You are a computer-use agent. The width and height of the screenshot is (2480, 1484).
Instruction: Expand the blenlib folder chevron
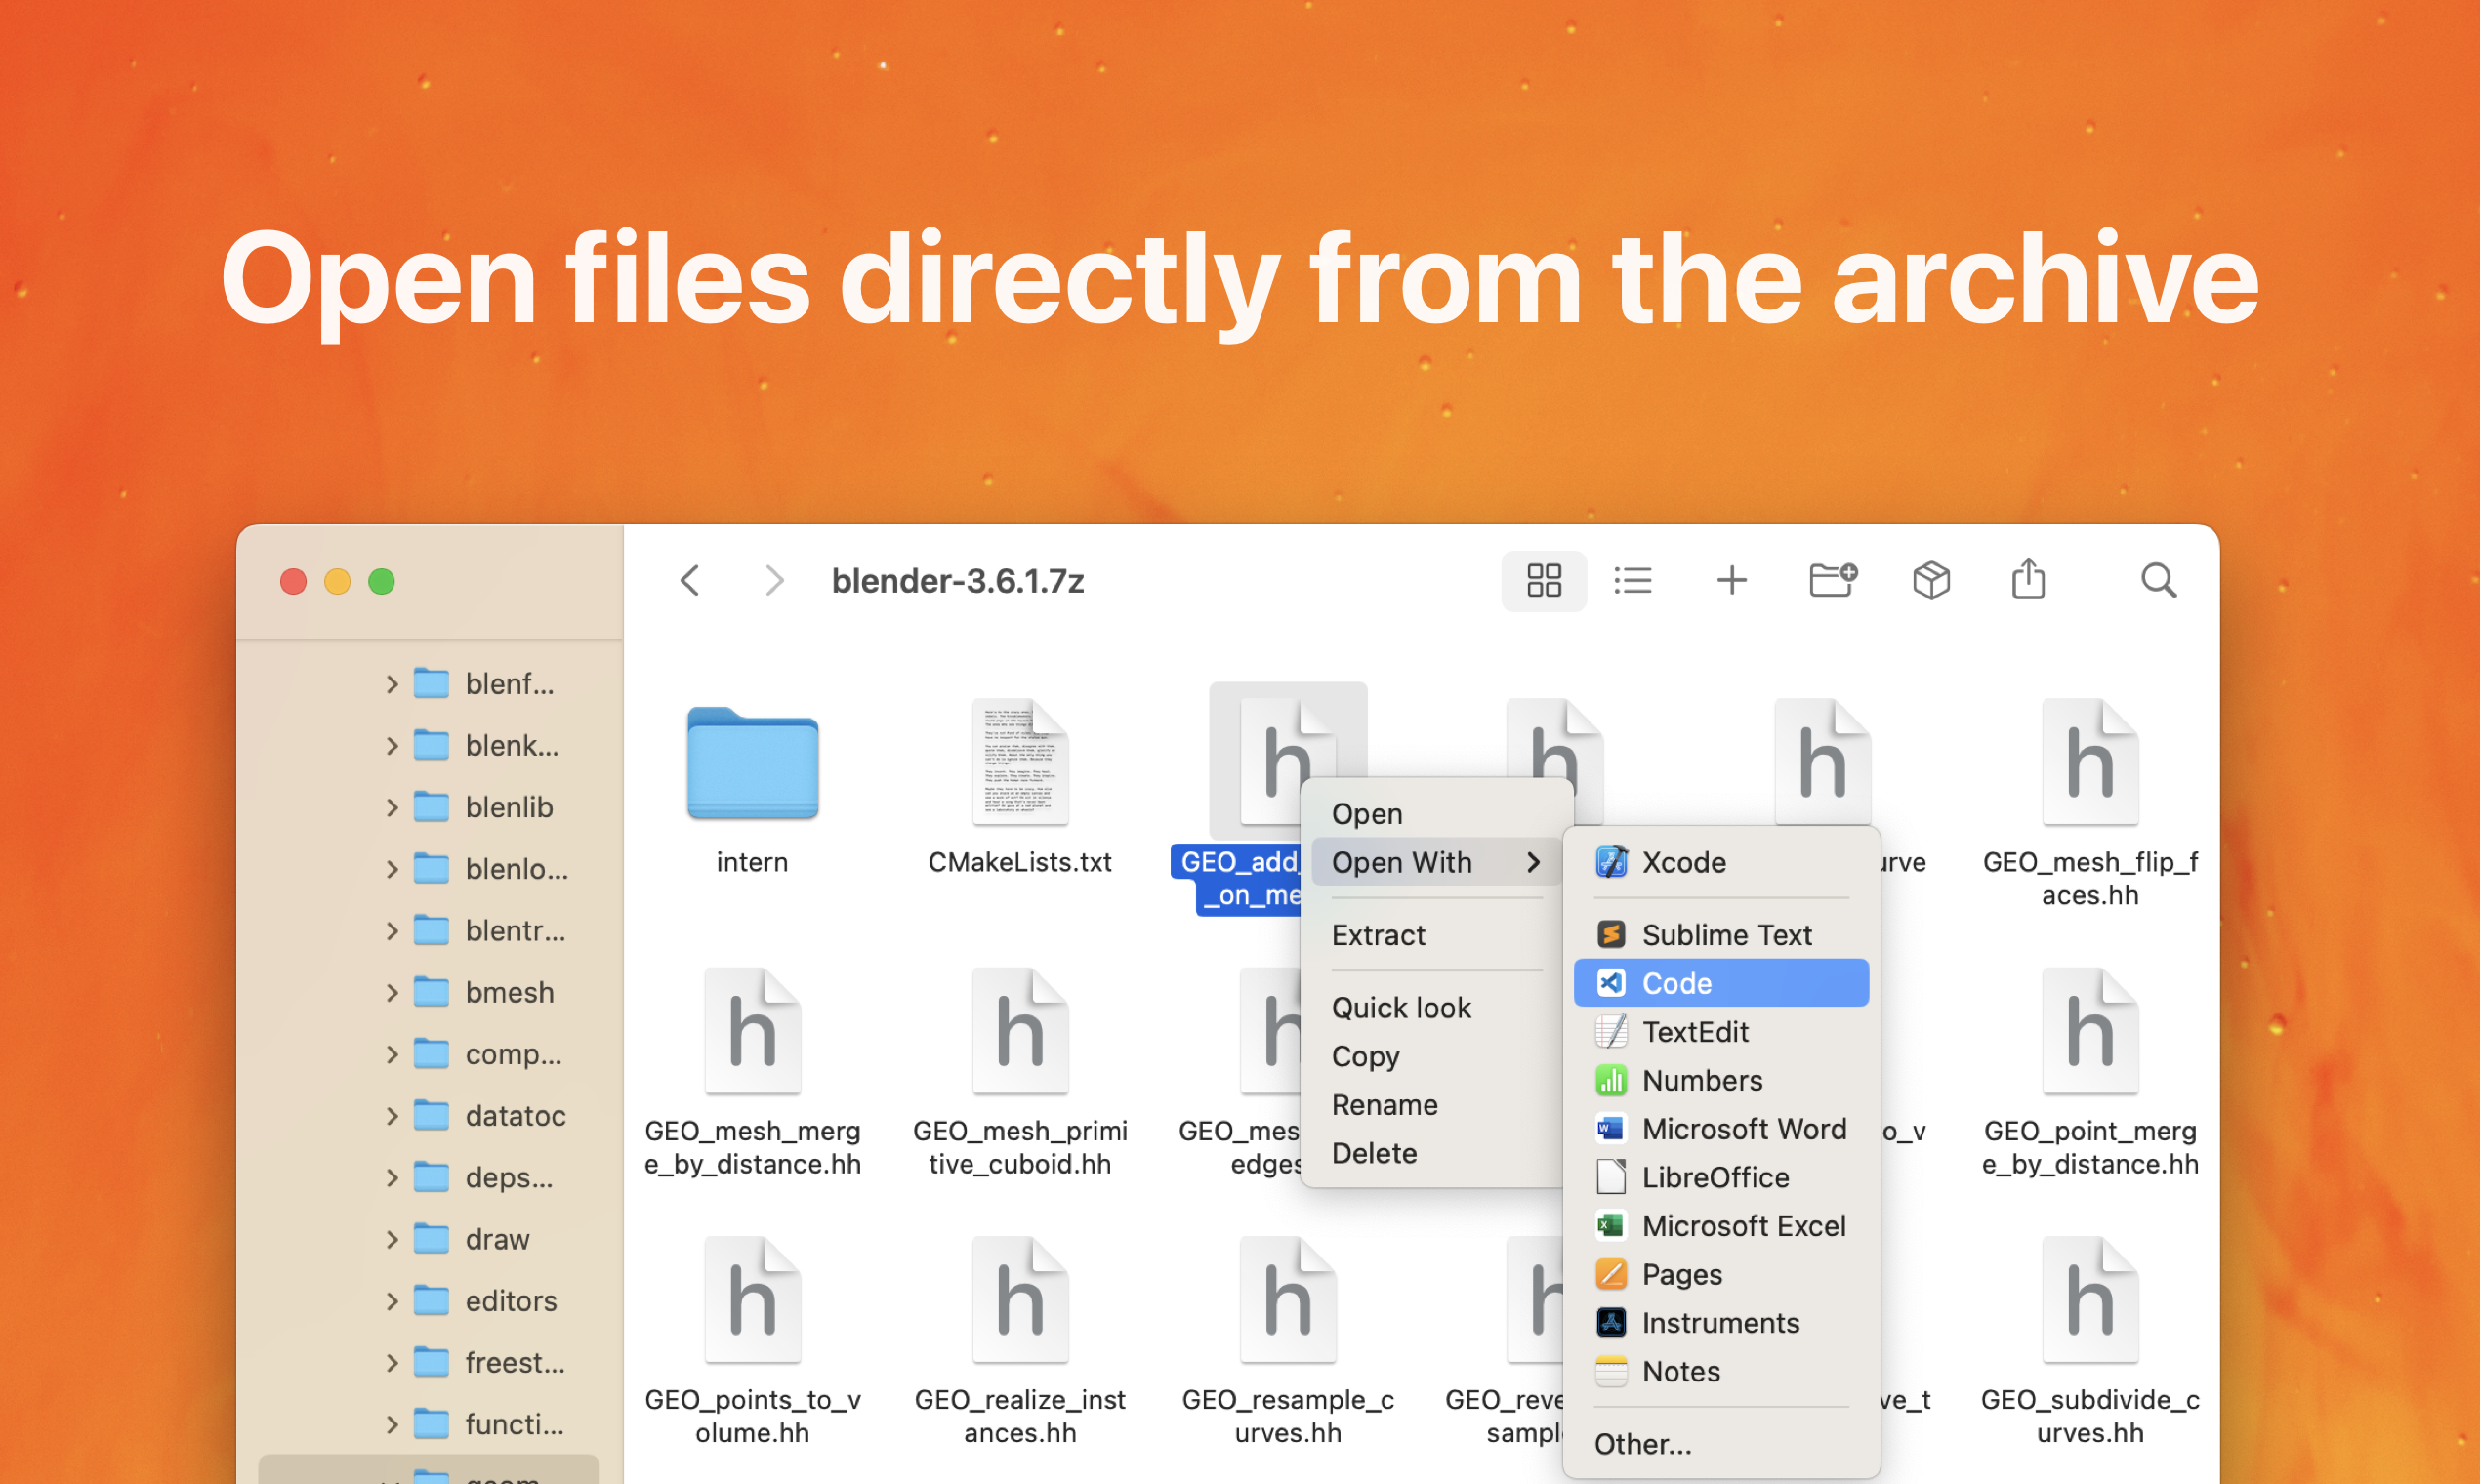(392, 807)
